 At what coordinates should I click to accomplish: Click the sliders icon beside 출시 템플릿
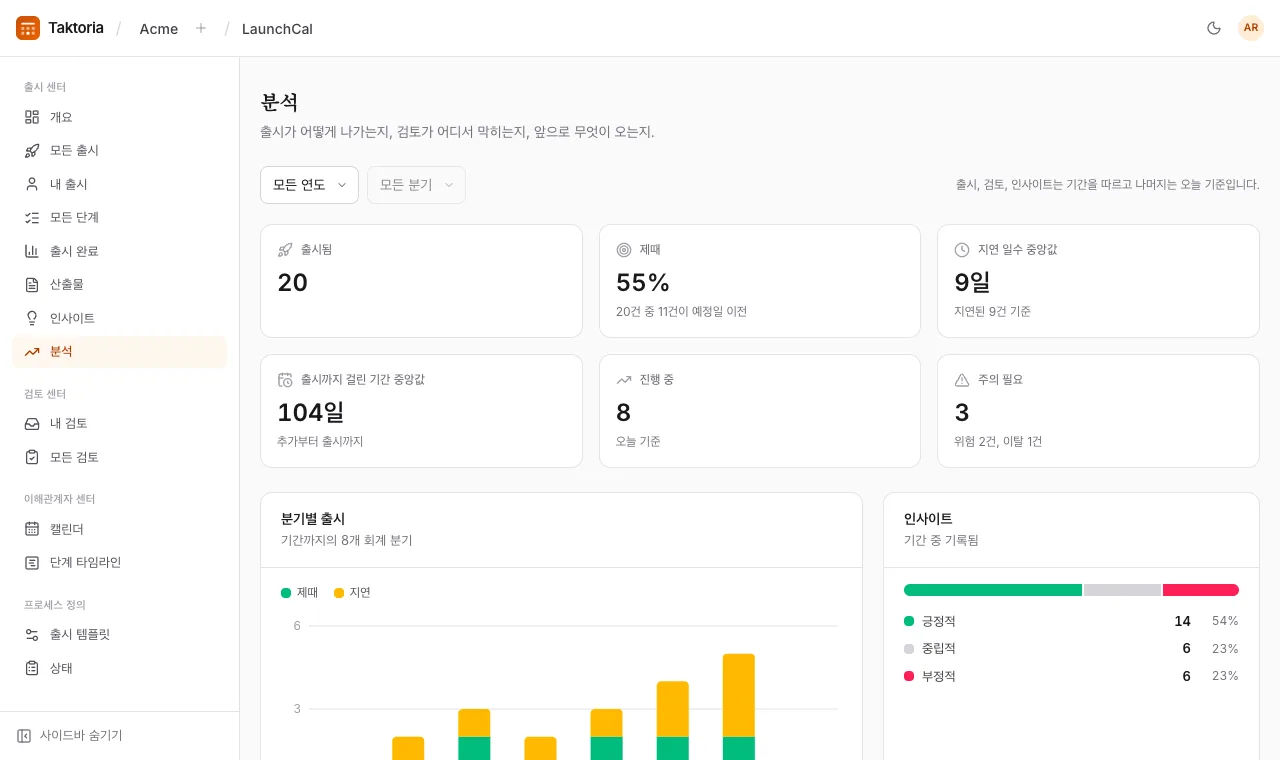click(x=32, y=634)
